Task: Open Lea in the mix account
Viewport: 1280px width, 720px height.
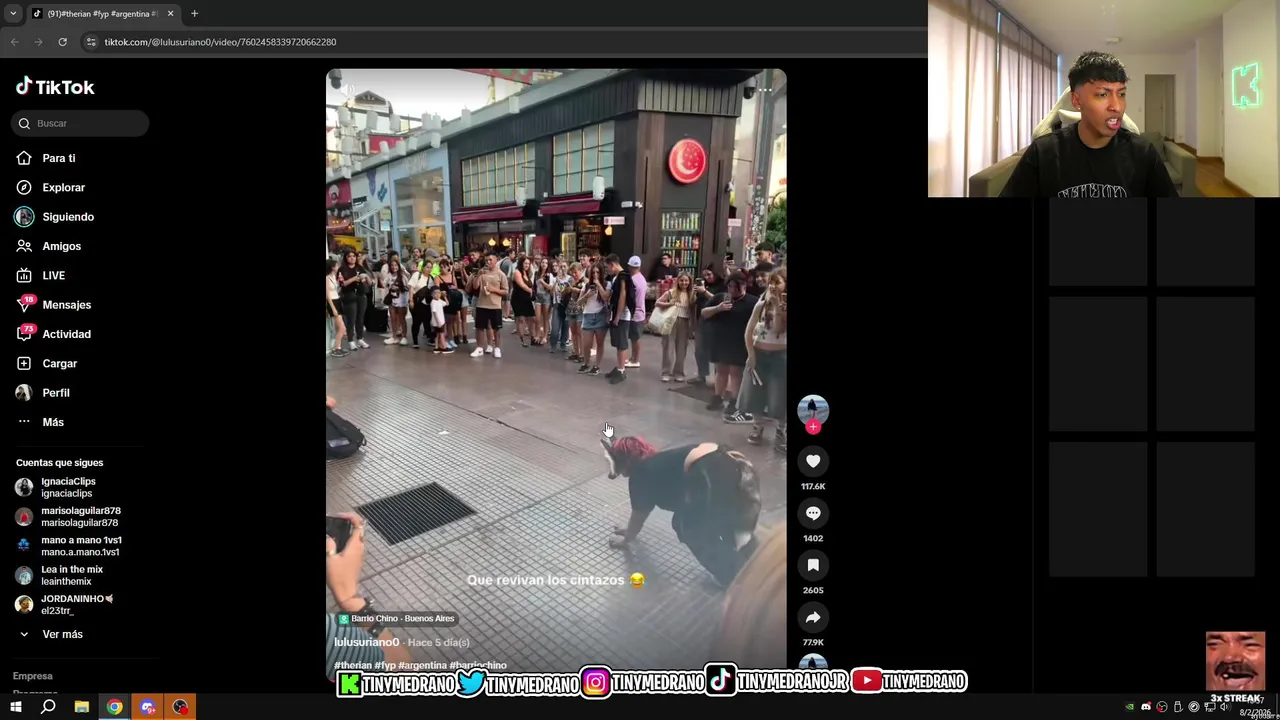Action: pyautogui.click(x=60, y=575)
